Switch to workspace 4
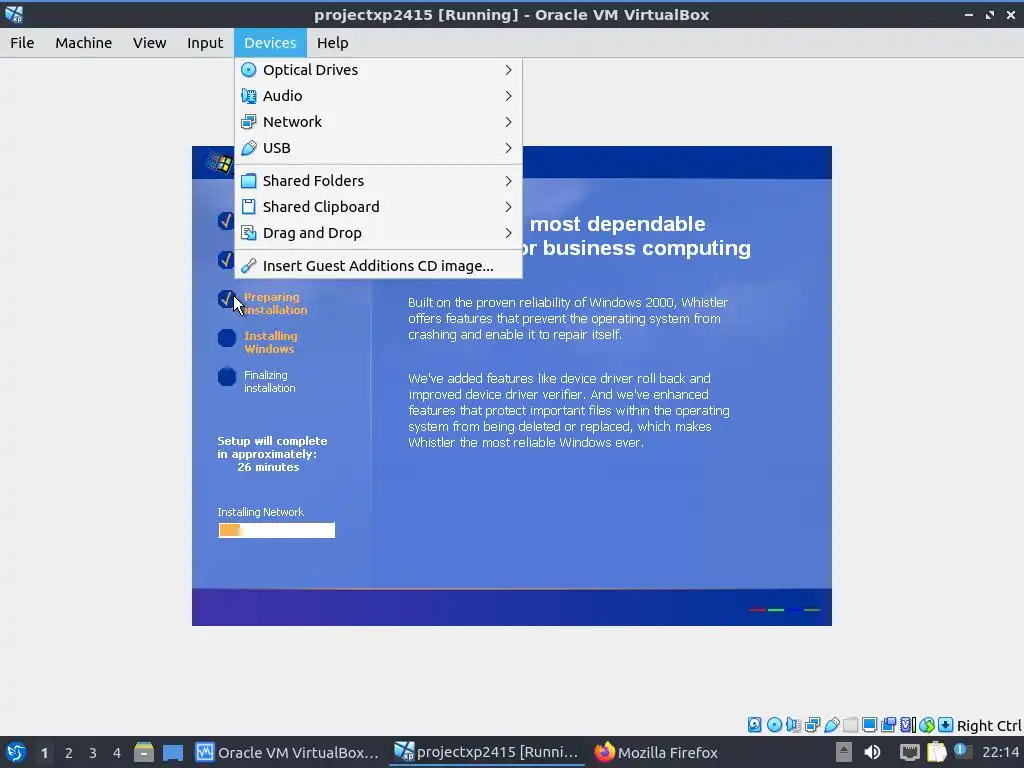This screenshot has height=768, width=1024. tap(117, 753)
